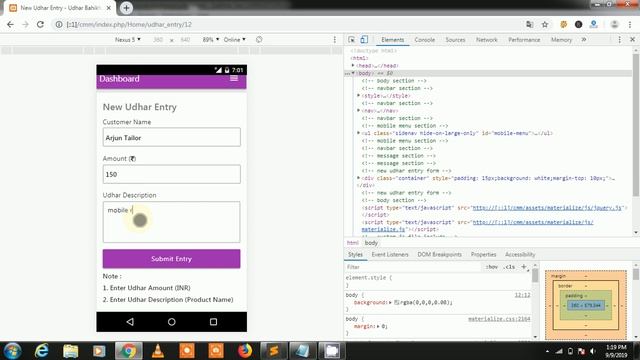Viewport: 640px width, 360px height.
Task: Open Firefox from taskbar
Action: (x=245, y=351)
